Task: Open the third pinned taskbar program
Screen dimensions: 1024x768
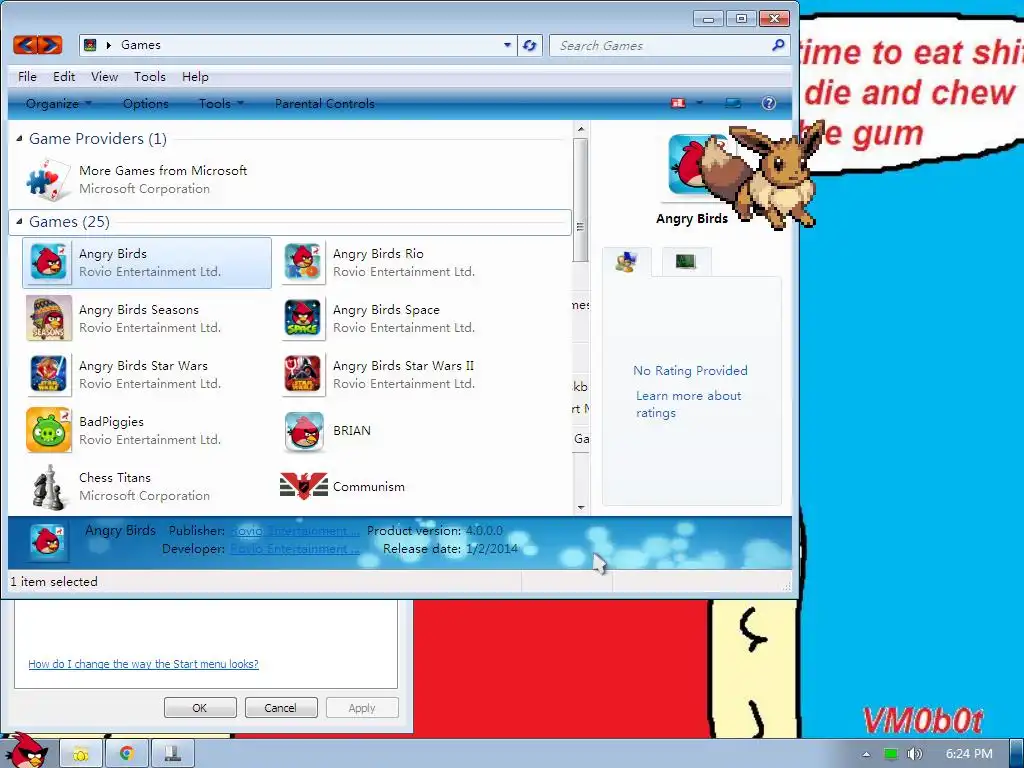Action: [x=172, y=754]
